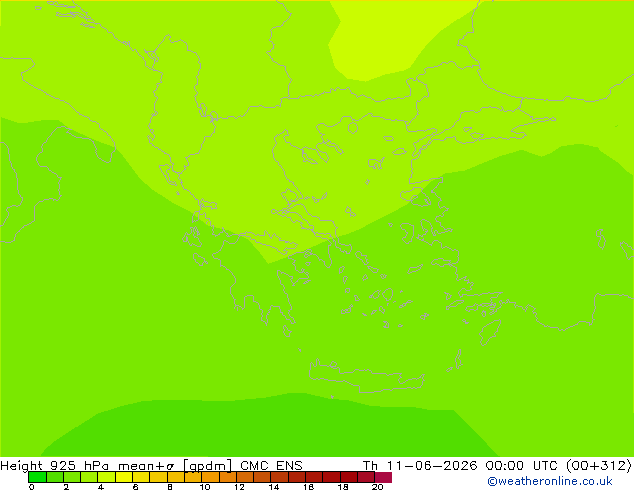
Task: Click the '4' legend scale value
Action: 101,487
